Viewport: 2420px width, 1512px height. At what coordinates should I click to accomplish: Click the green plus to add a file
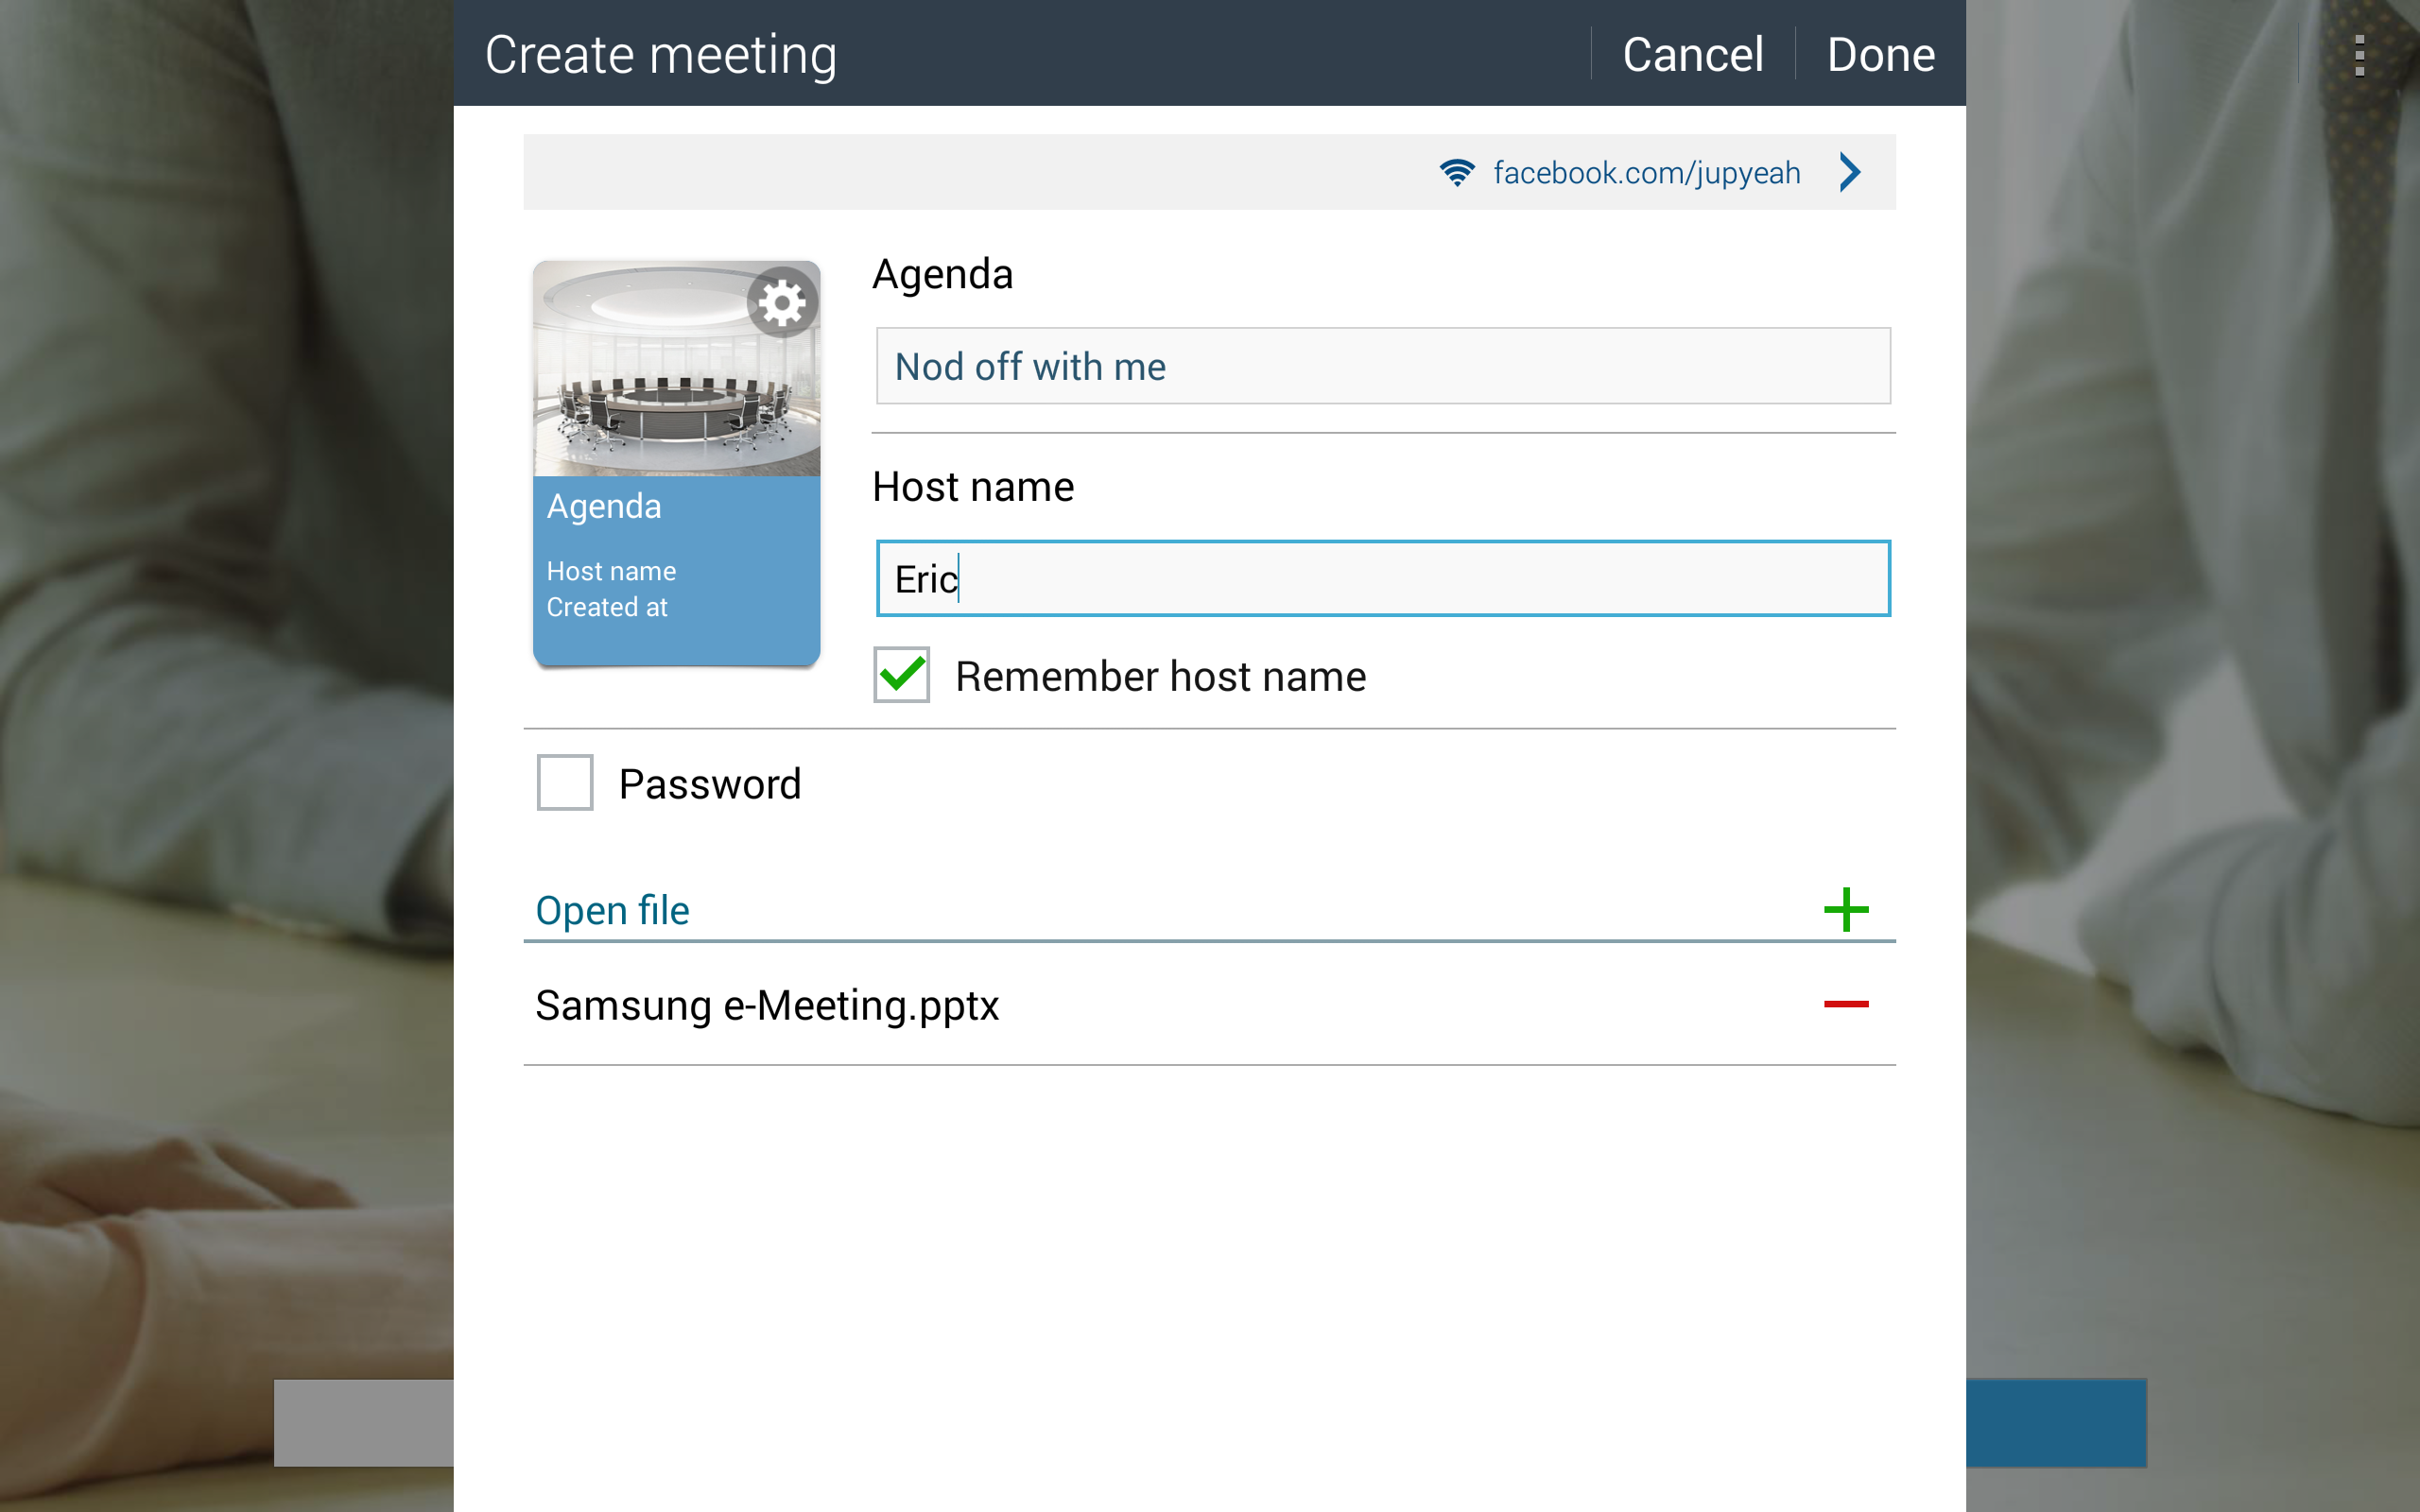(1845, 910)
